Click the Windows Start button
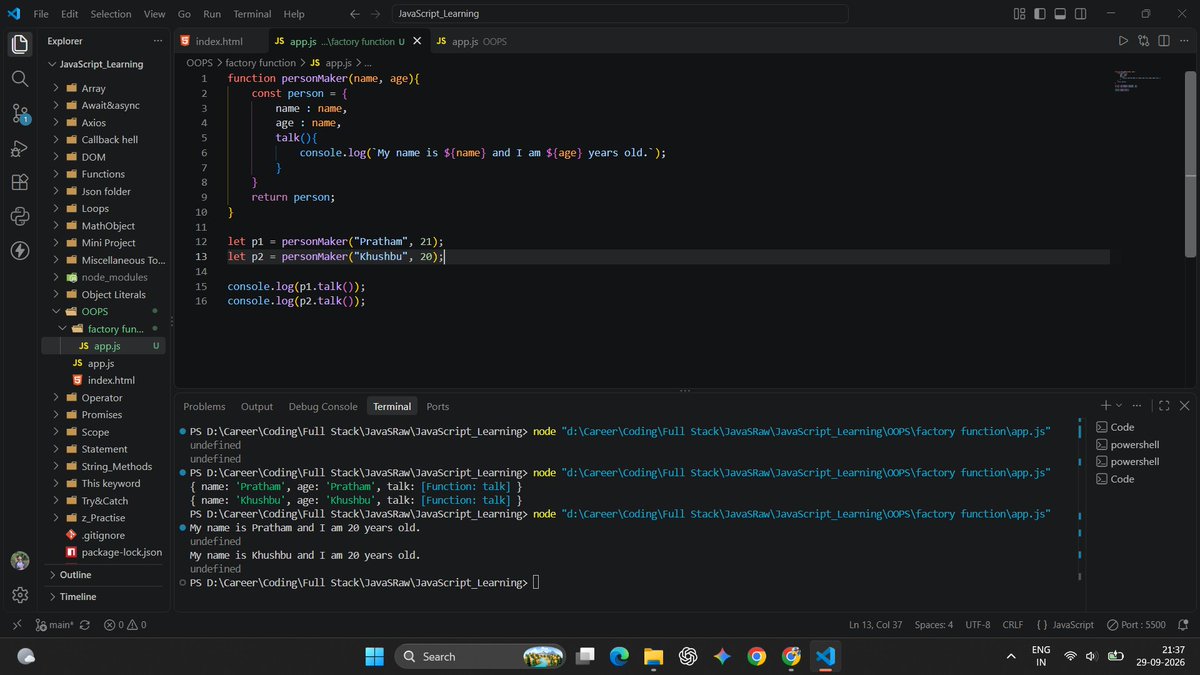The image size is (1200, 675). 374,656
